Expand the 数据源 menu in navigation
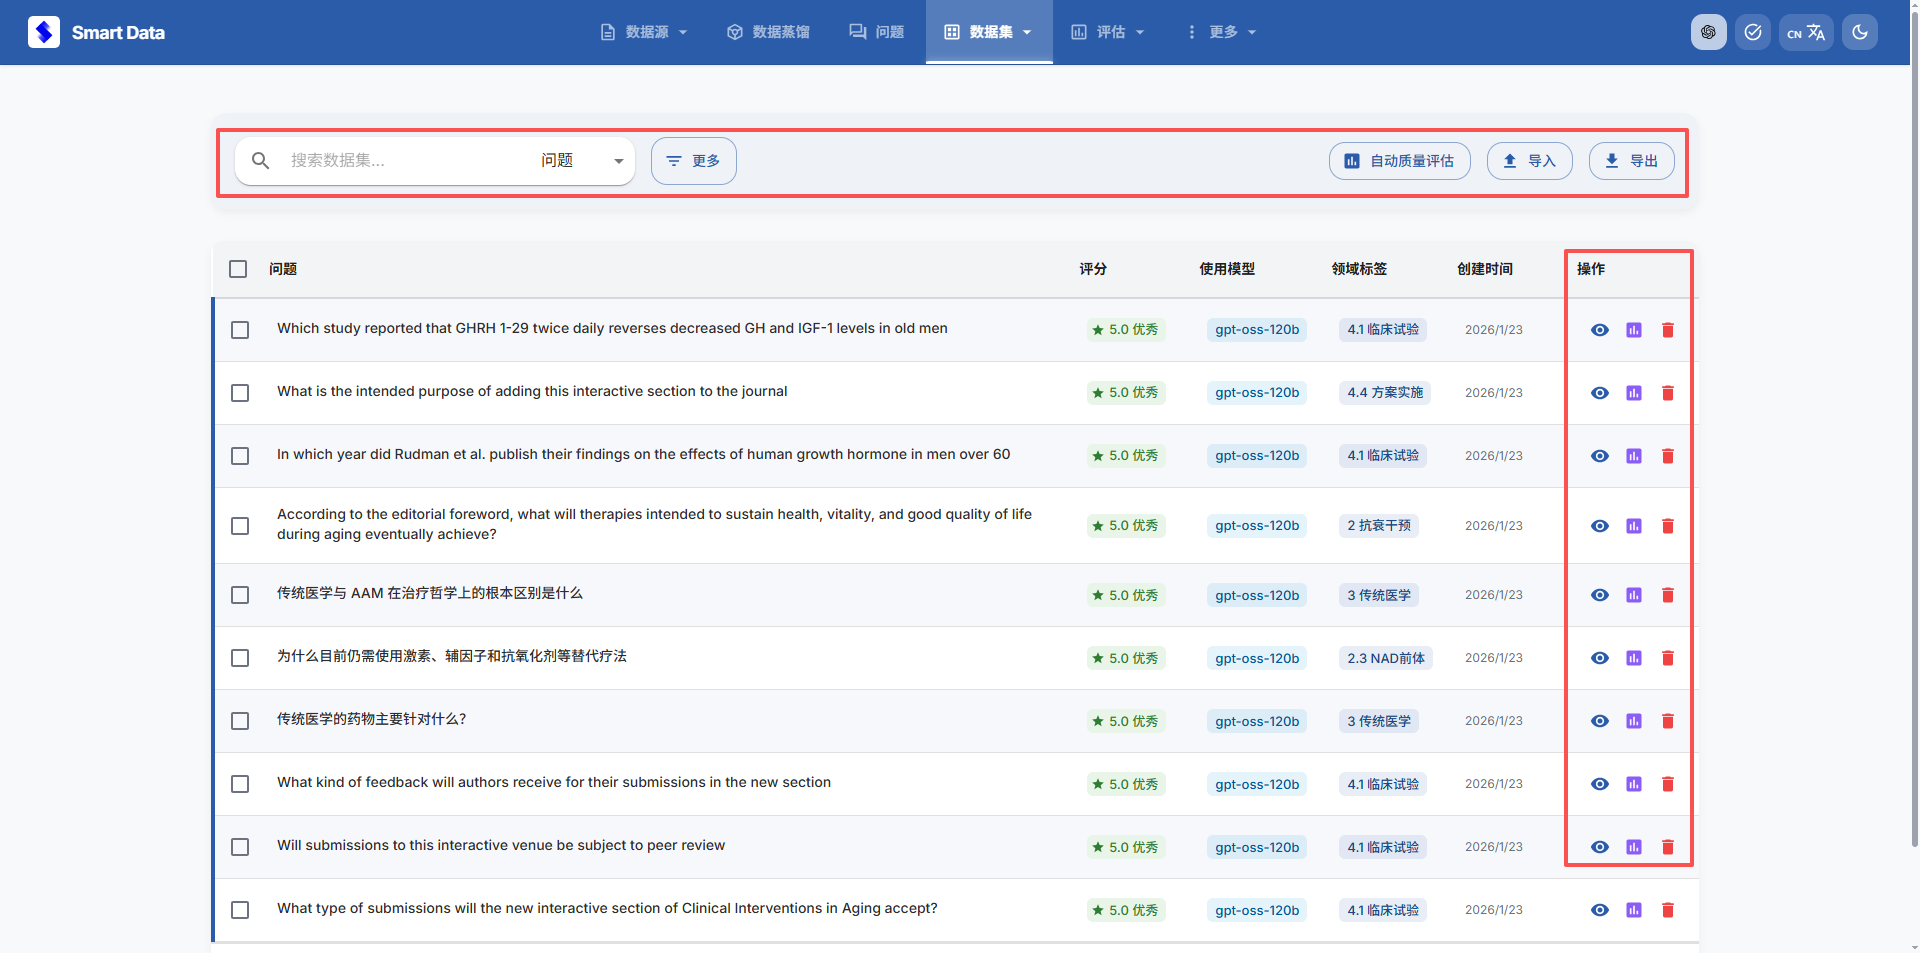 [x=644, y=32]
